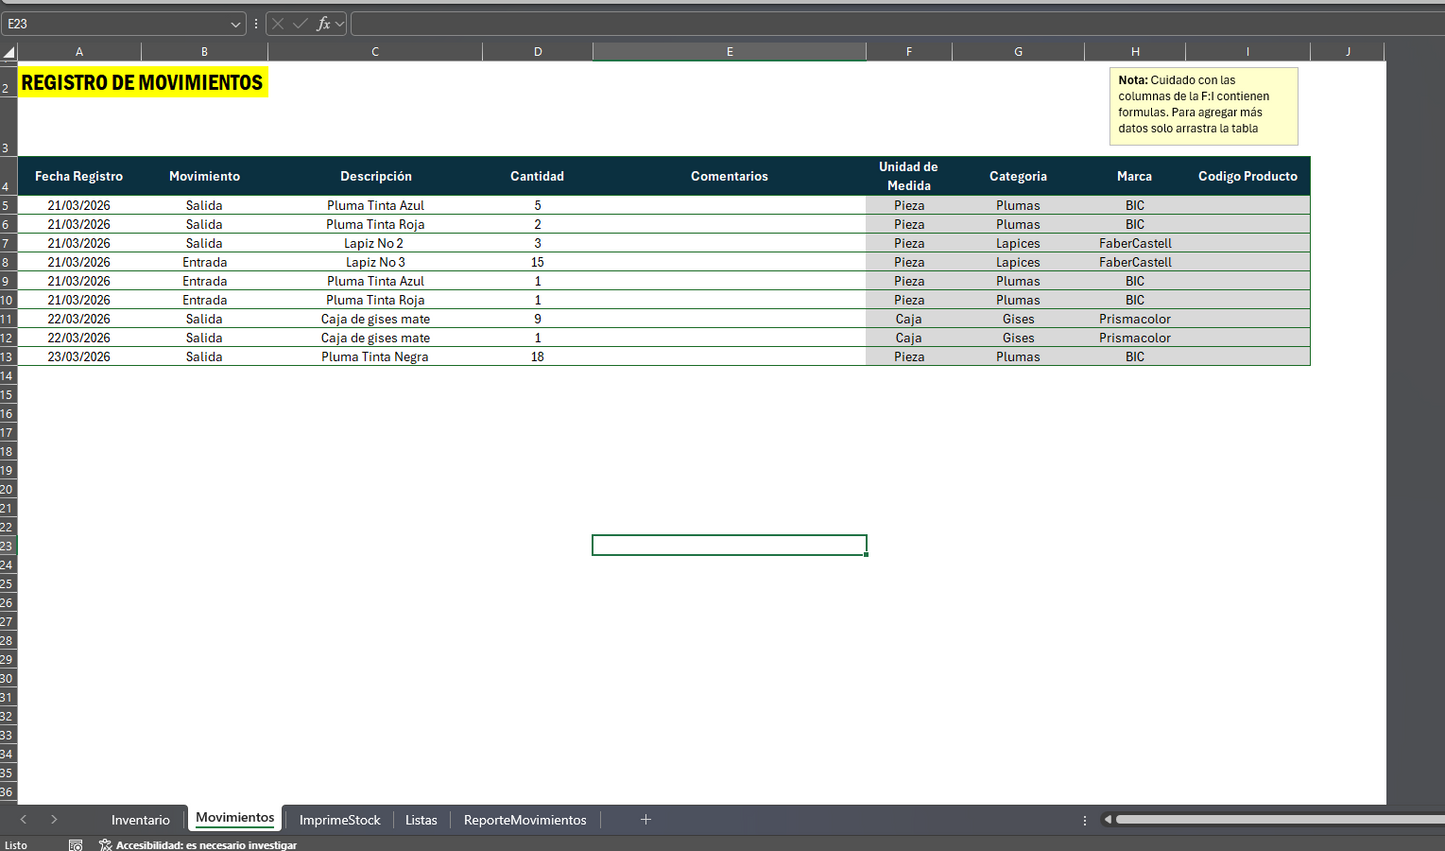Click the Fecha Registro table header
The width and height of the screenshot is (1445, 851).
(x=79, y=176)
